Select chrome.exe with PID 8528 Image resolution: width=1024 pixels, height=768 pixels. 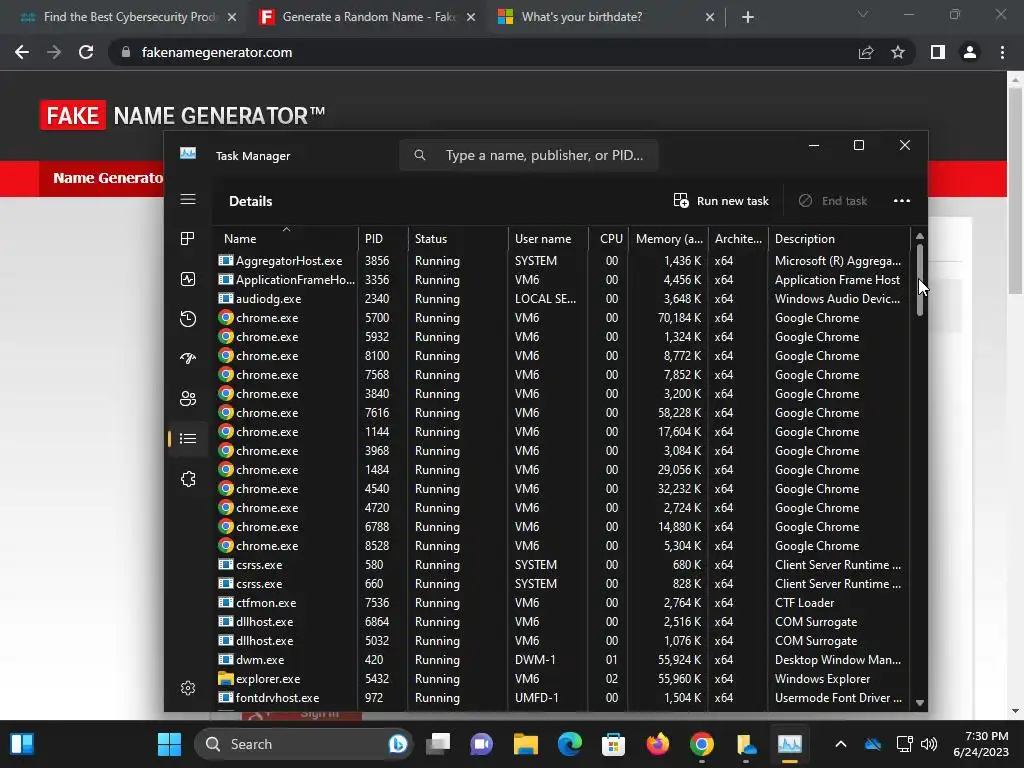coord(562,545)
